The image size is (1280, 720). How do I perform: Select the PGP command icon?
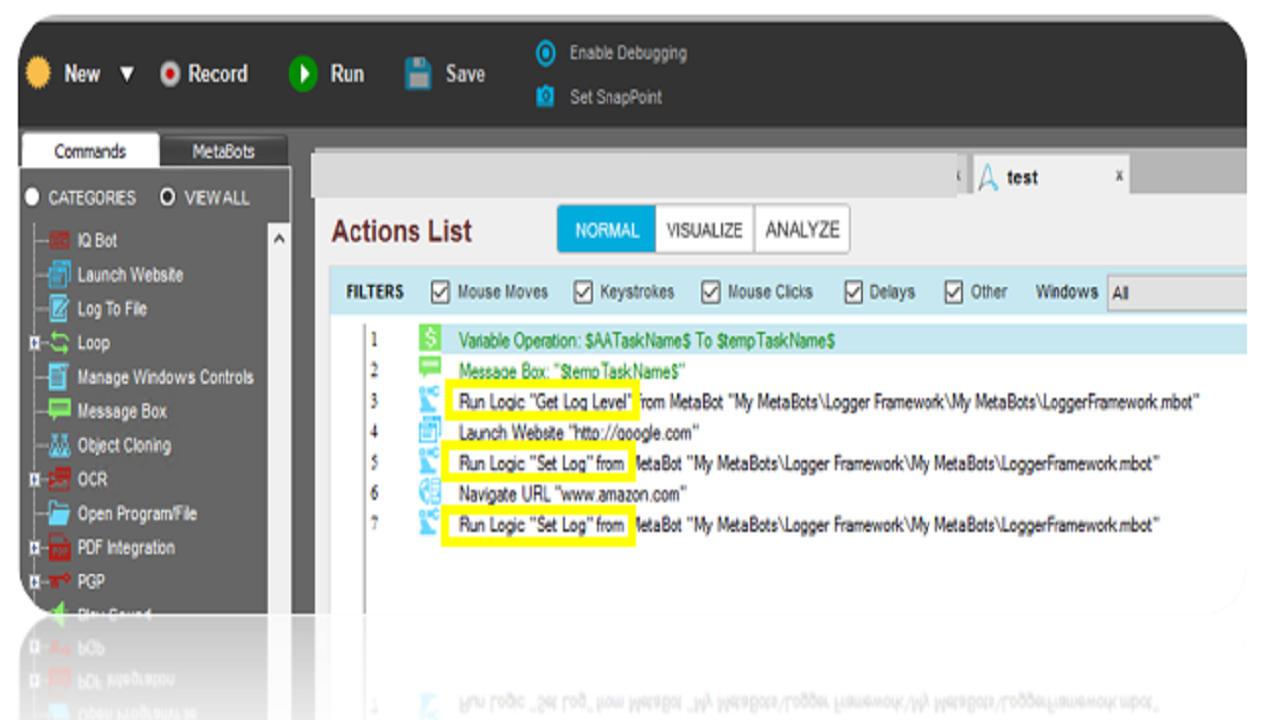(x=61, y=582)
